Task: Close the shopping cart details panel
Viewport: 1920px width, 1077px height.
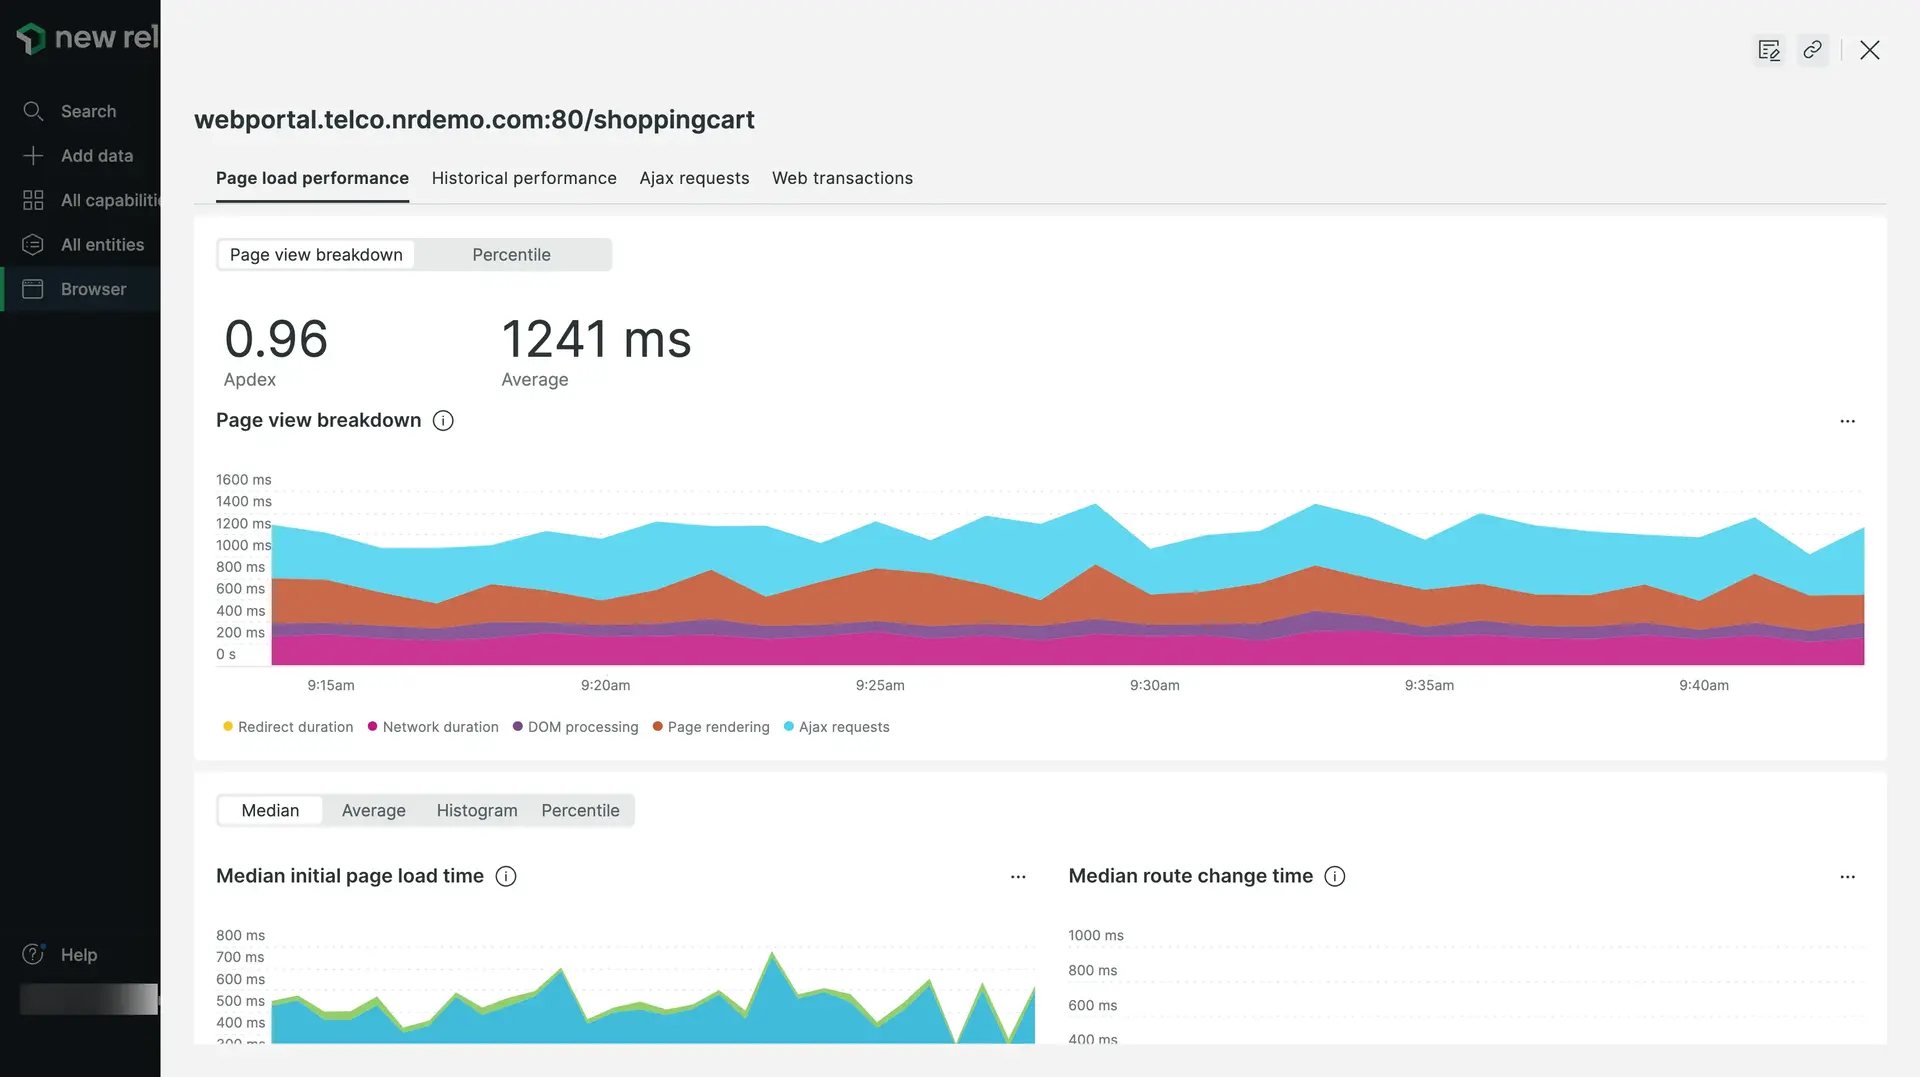Action: click(1869, 50)
